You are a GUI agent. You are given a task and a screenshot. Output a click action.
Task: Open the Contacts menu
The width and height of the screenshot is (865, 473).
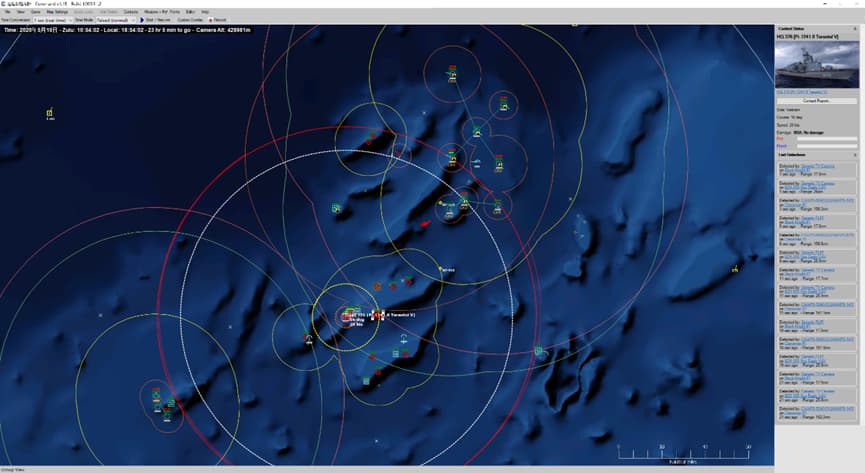131,12
